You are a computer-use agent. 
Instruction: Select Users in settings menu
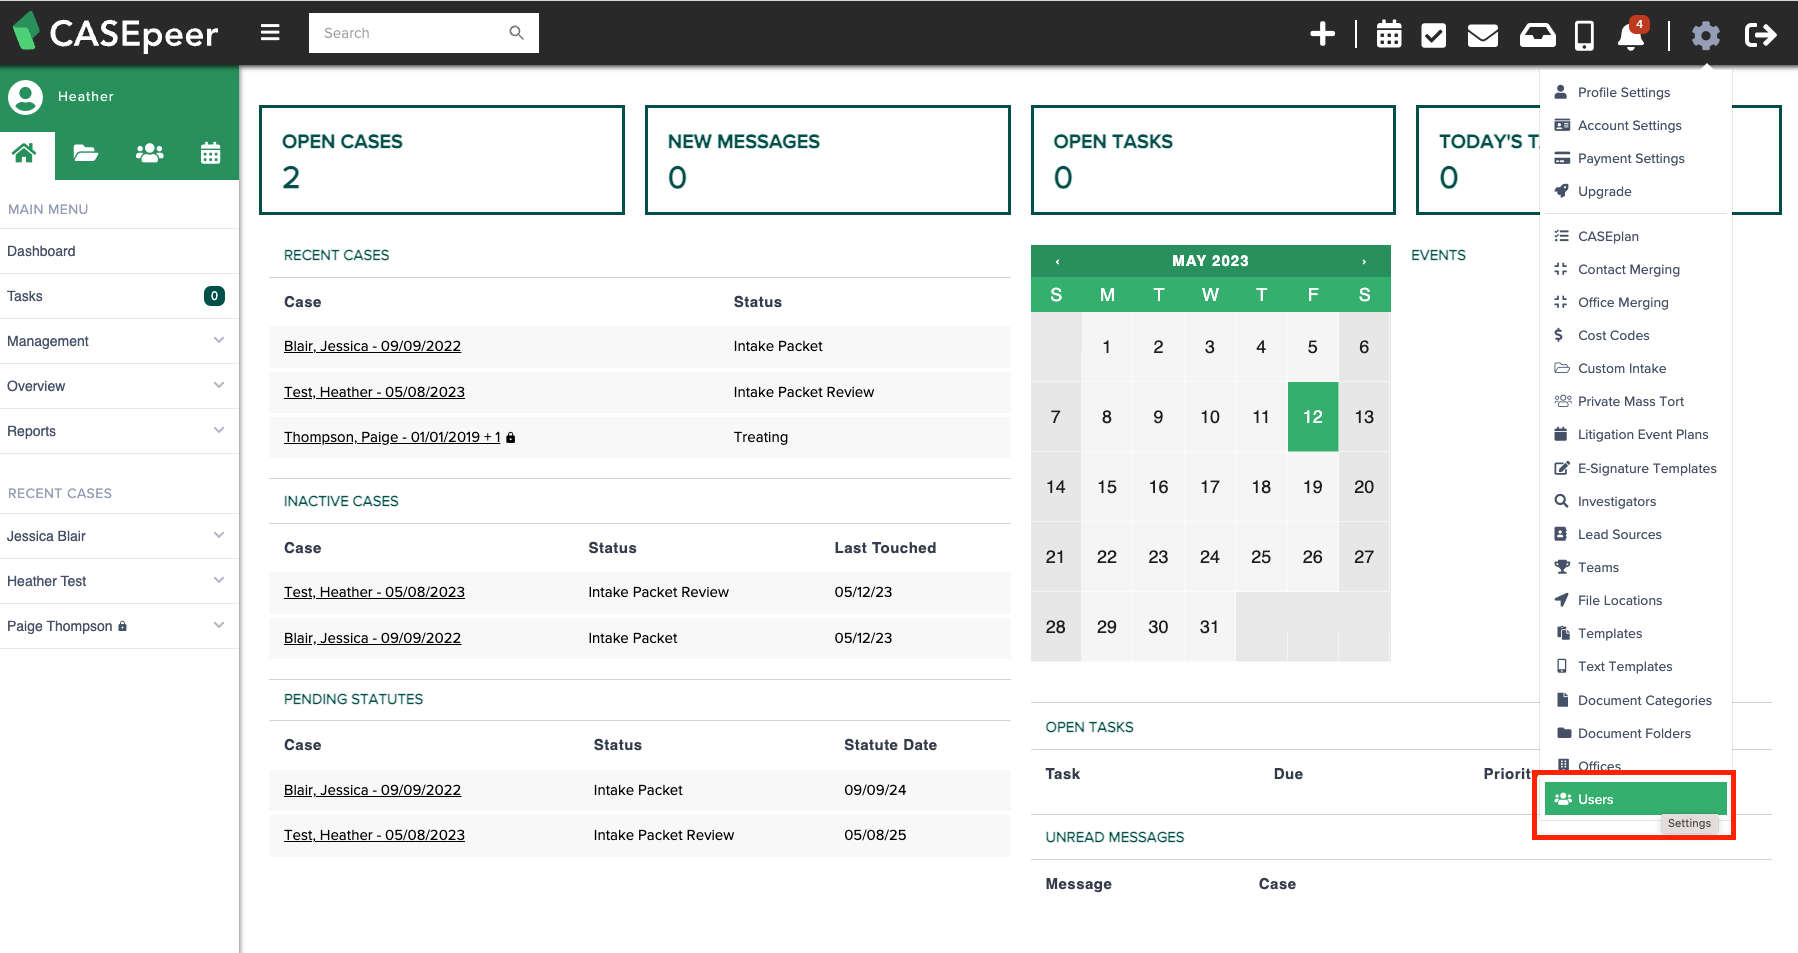click(1636, 799)
